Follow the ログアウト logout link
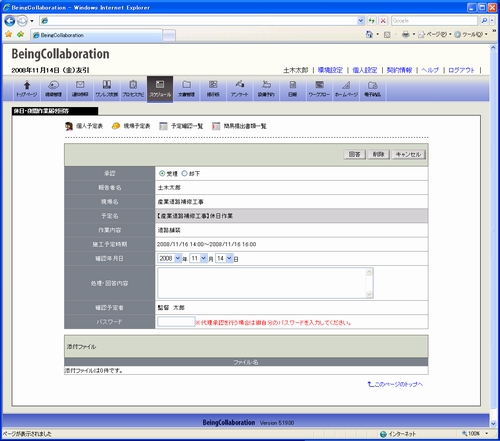 [x=461, y=70]
